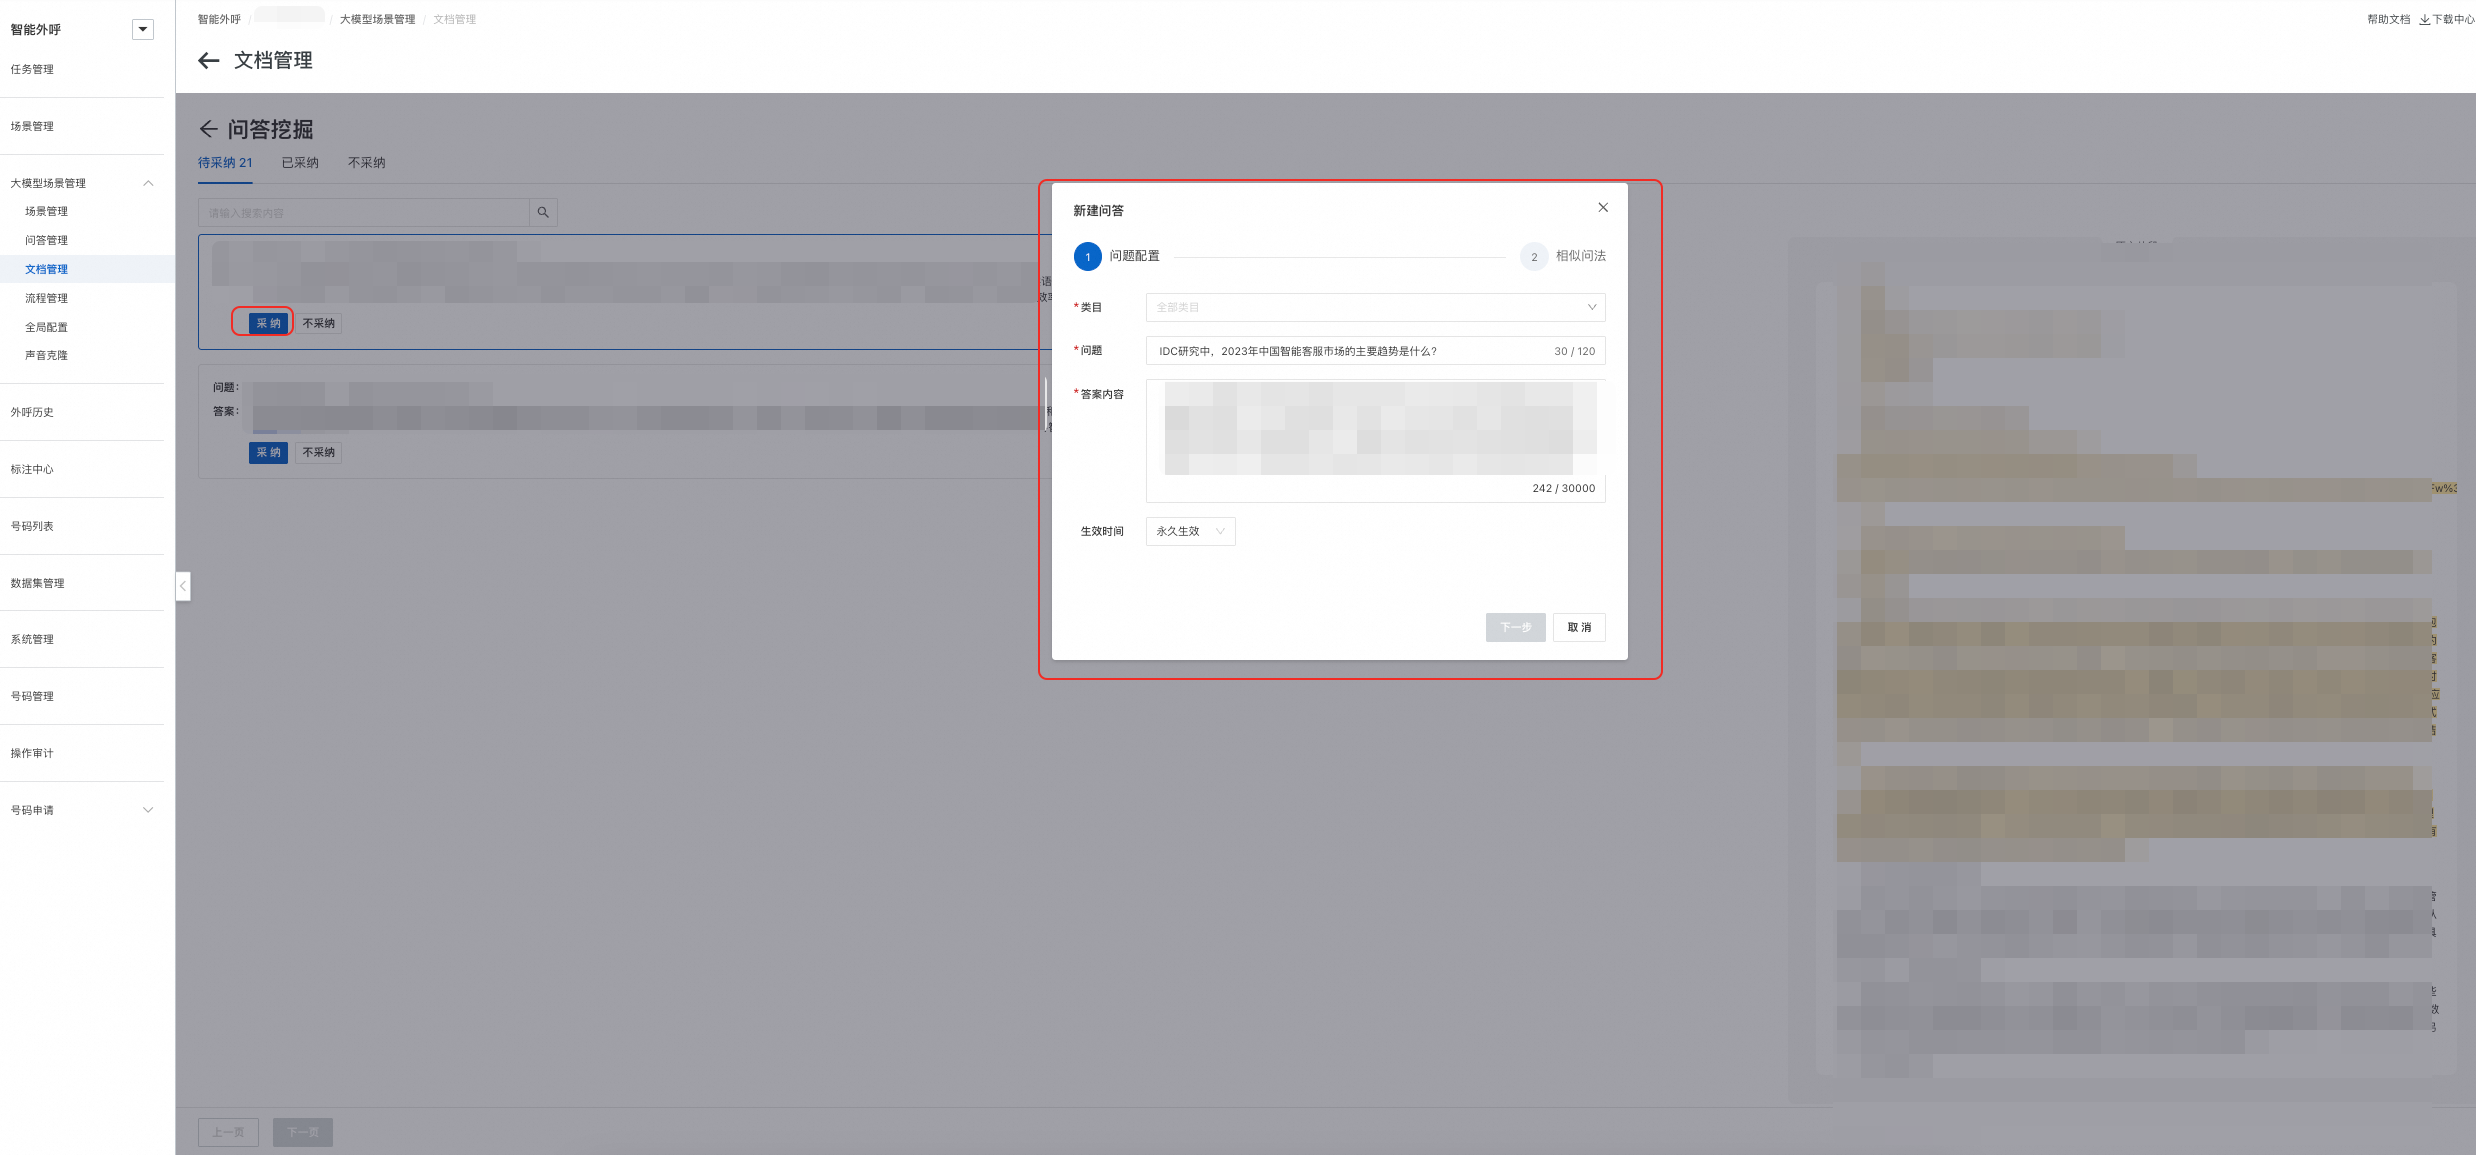Open the 下载中心 link

(x=2447, y=19)
